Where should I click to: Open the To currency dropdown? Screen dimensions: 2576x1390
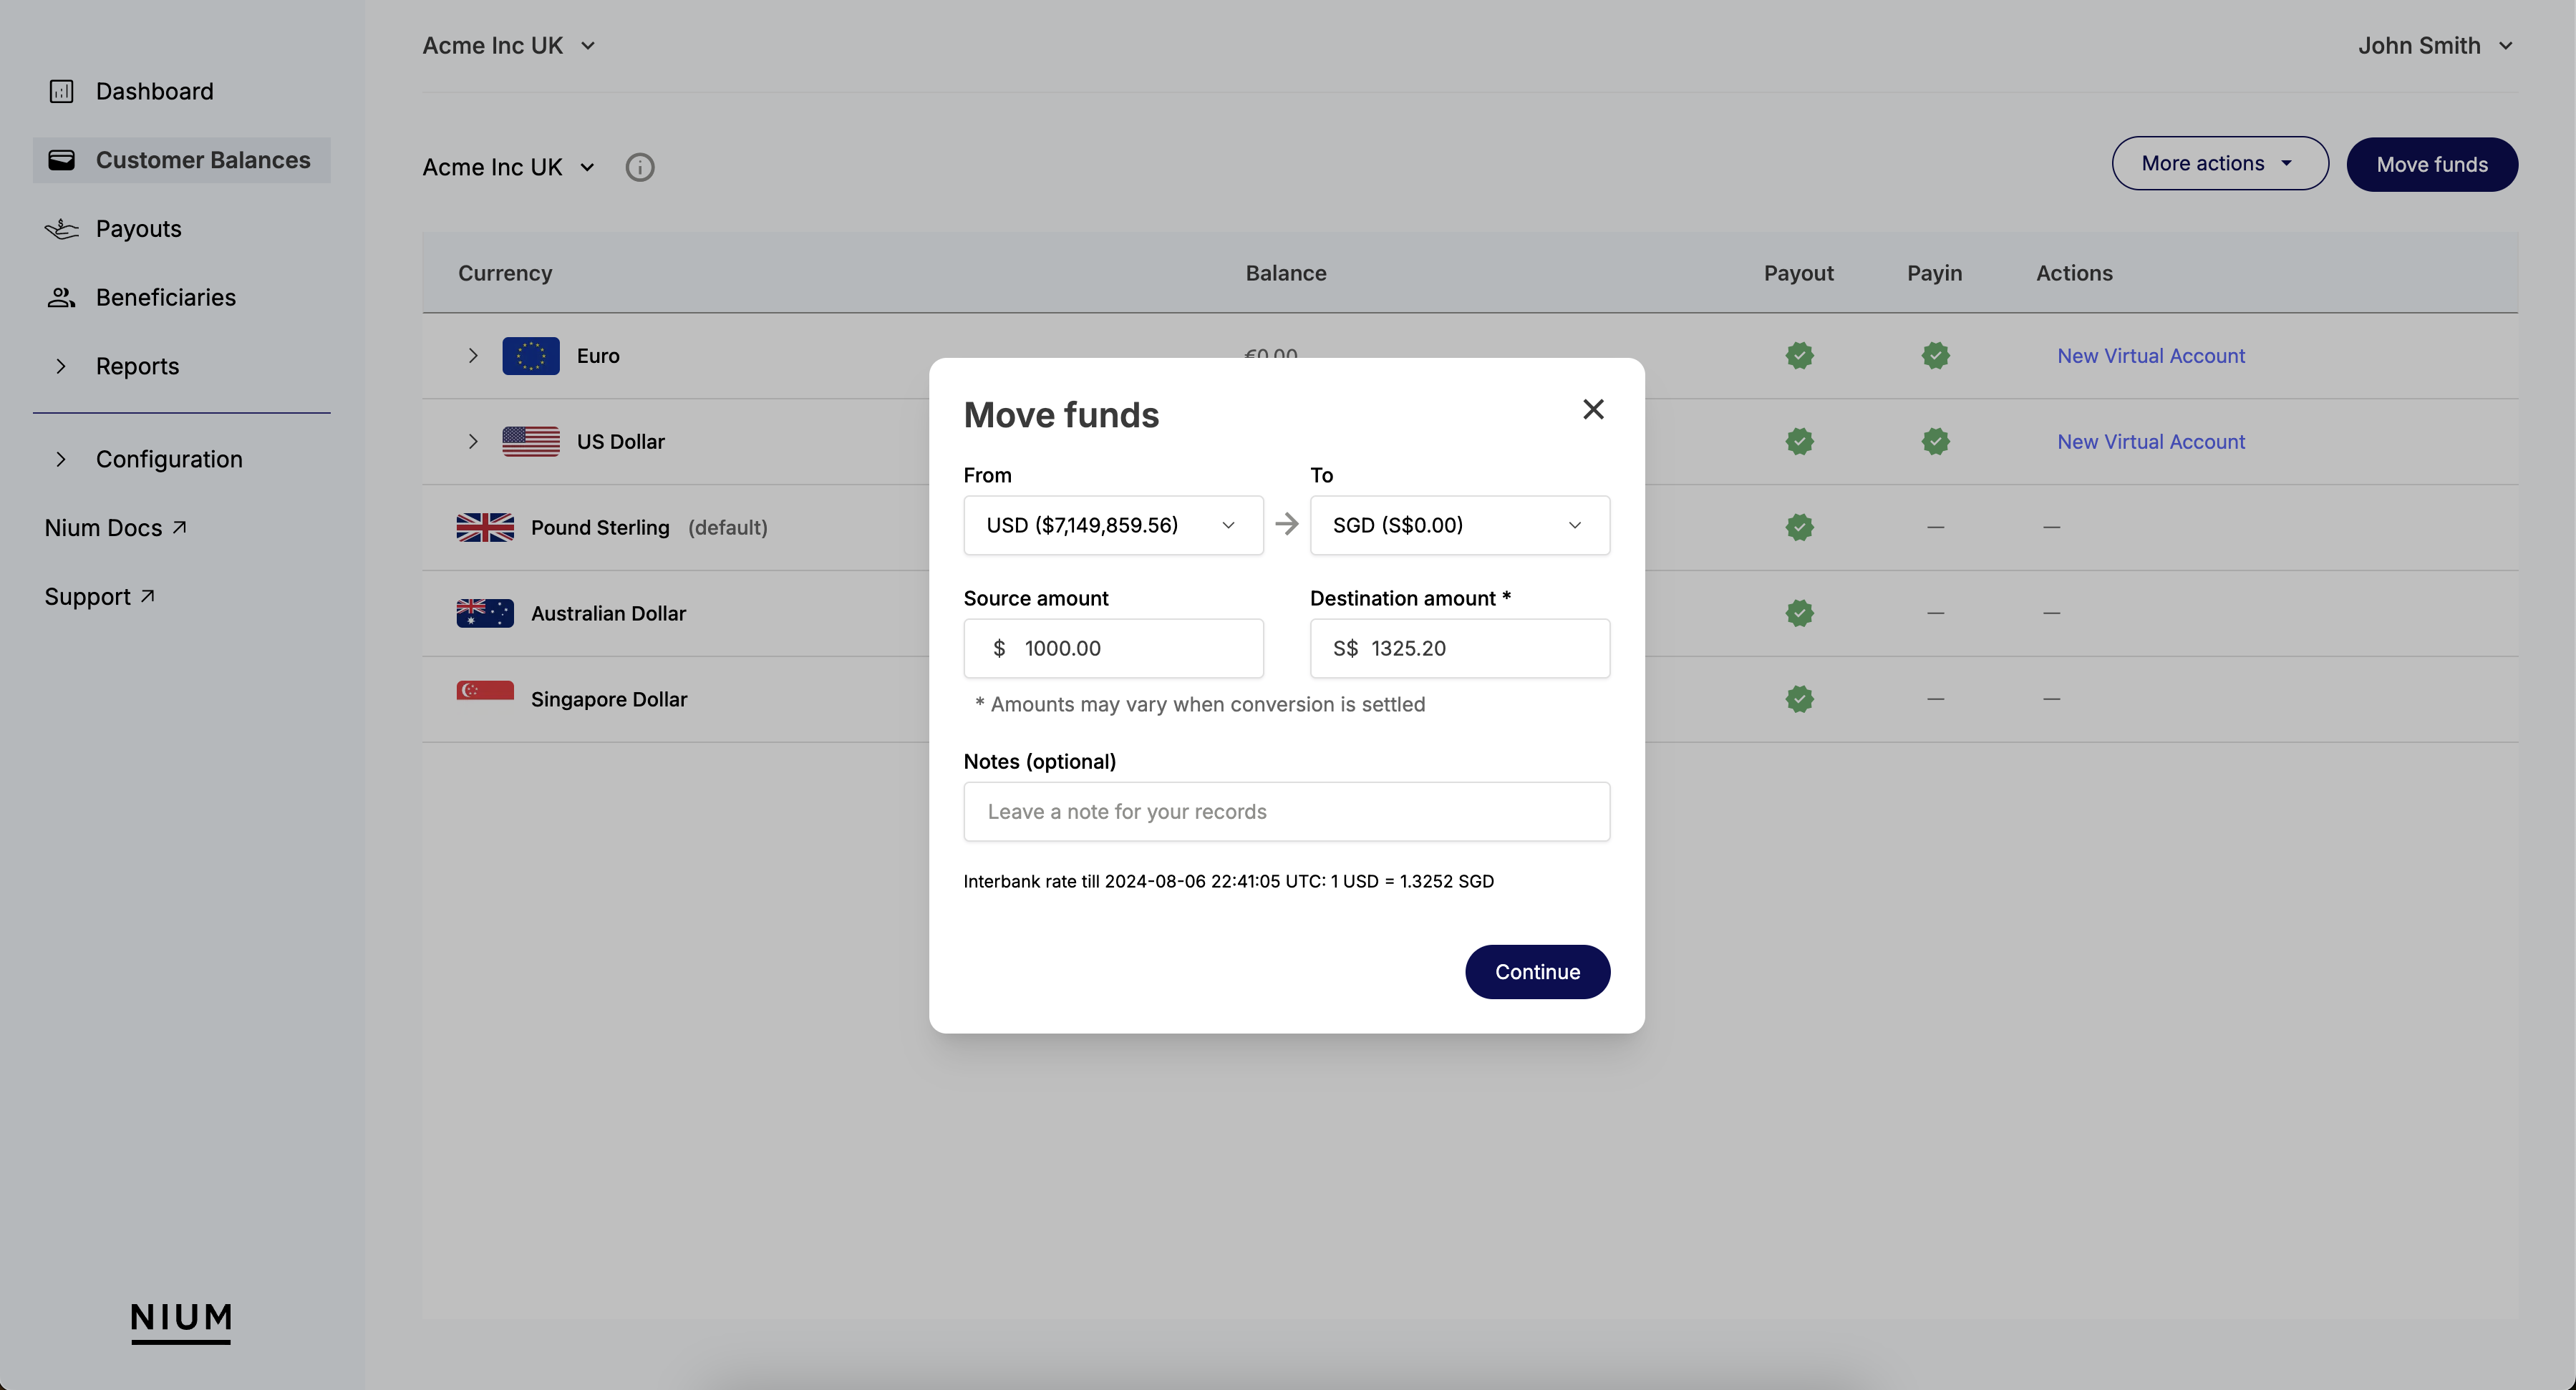pos(1460,525)
